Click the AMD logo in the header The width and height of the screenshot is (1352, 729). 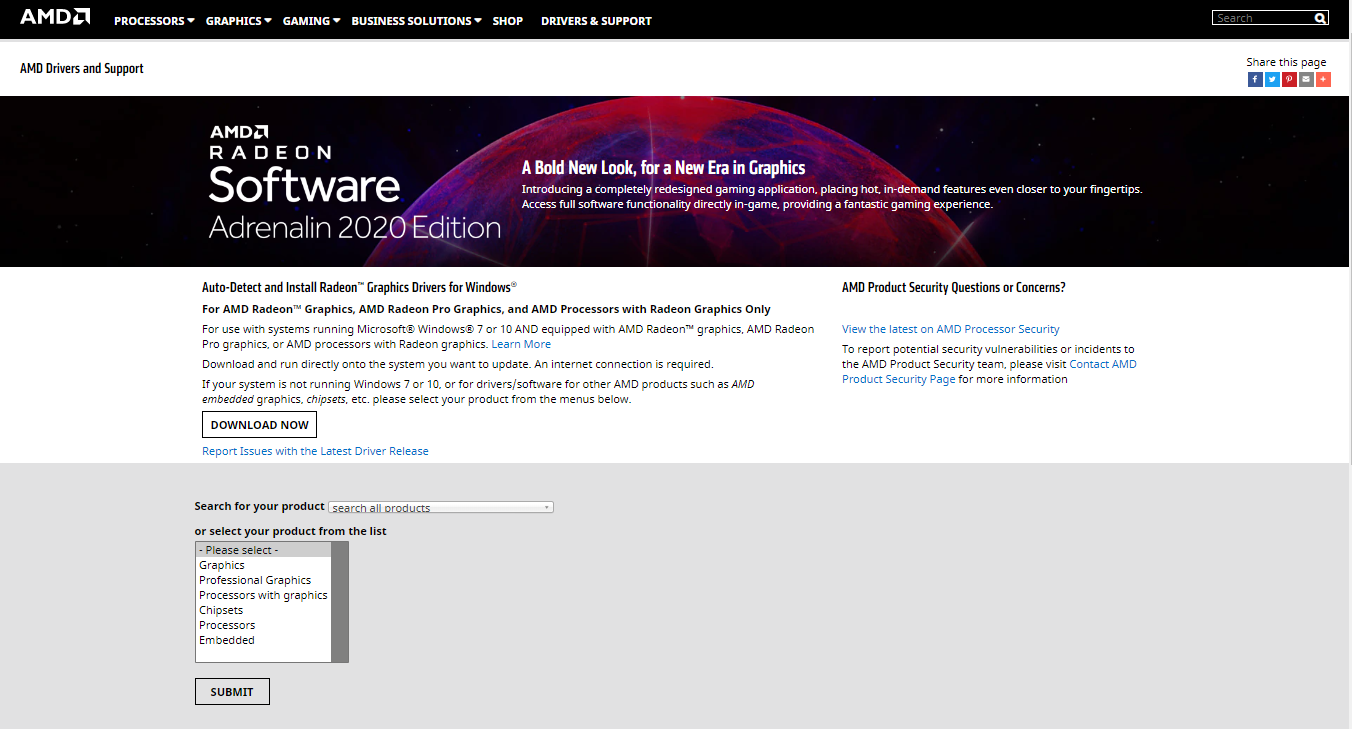point(55,17)
